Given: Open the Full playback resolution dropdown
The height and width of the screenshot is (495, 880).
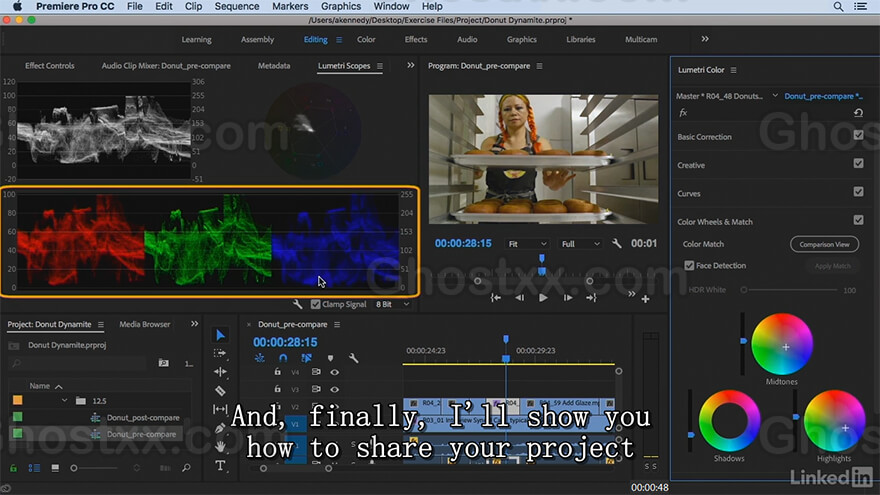Looking at the screenshot, I should pos(580,244).
